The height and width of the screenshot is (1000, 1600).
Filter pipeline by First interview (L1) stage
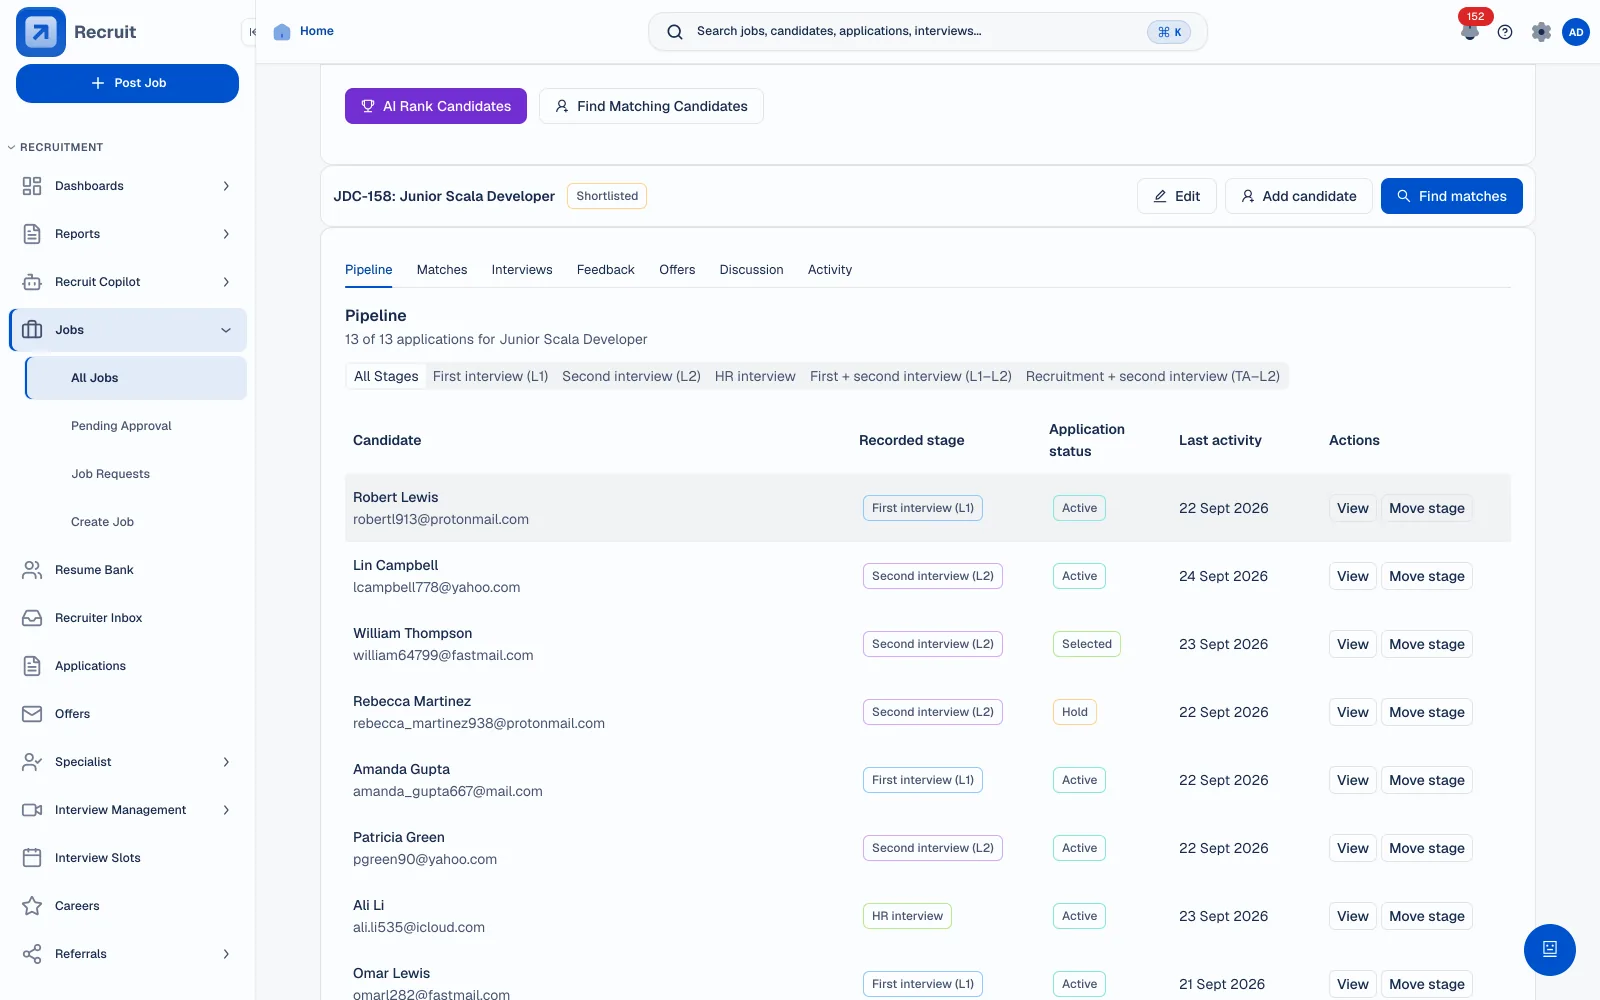490,376
